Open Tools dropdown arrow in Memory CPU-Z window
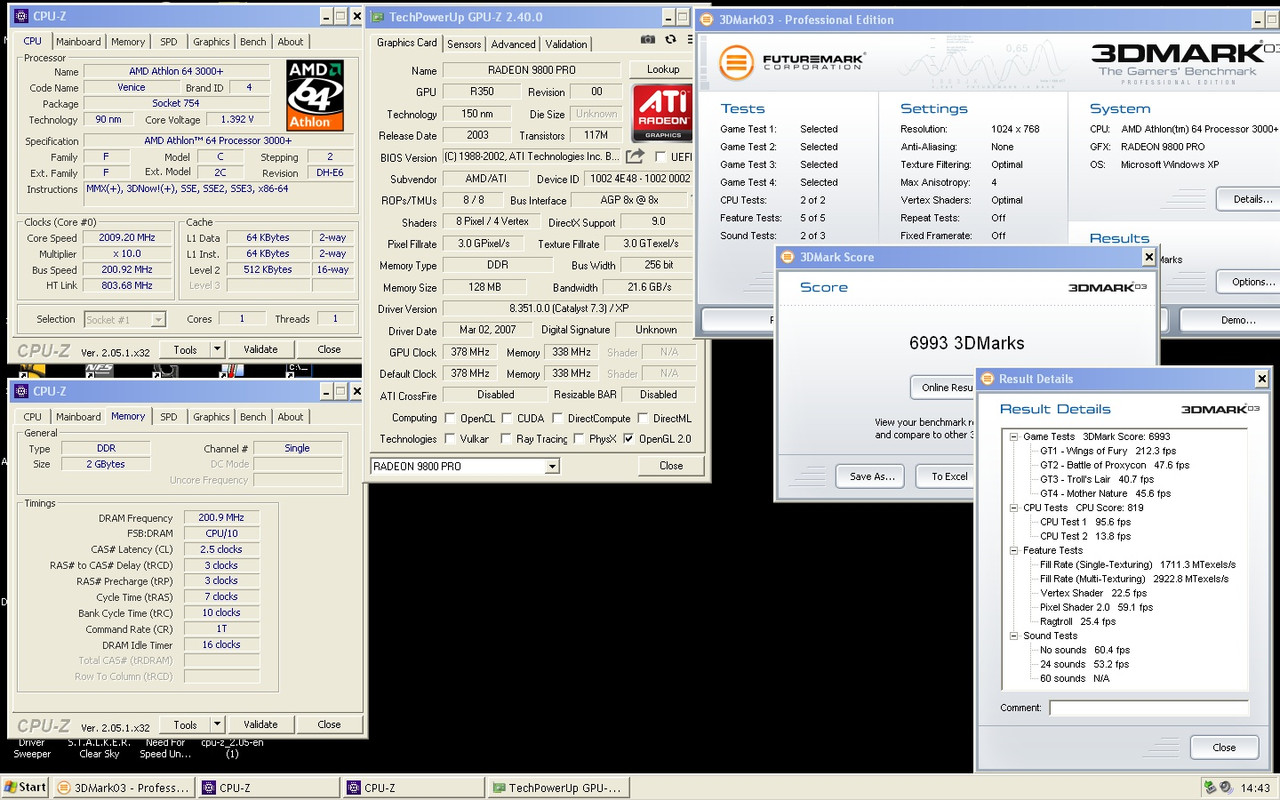The height and width of the screenshot is (800, 1280). coord(217,724)
